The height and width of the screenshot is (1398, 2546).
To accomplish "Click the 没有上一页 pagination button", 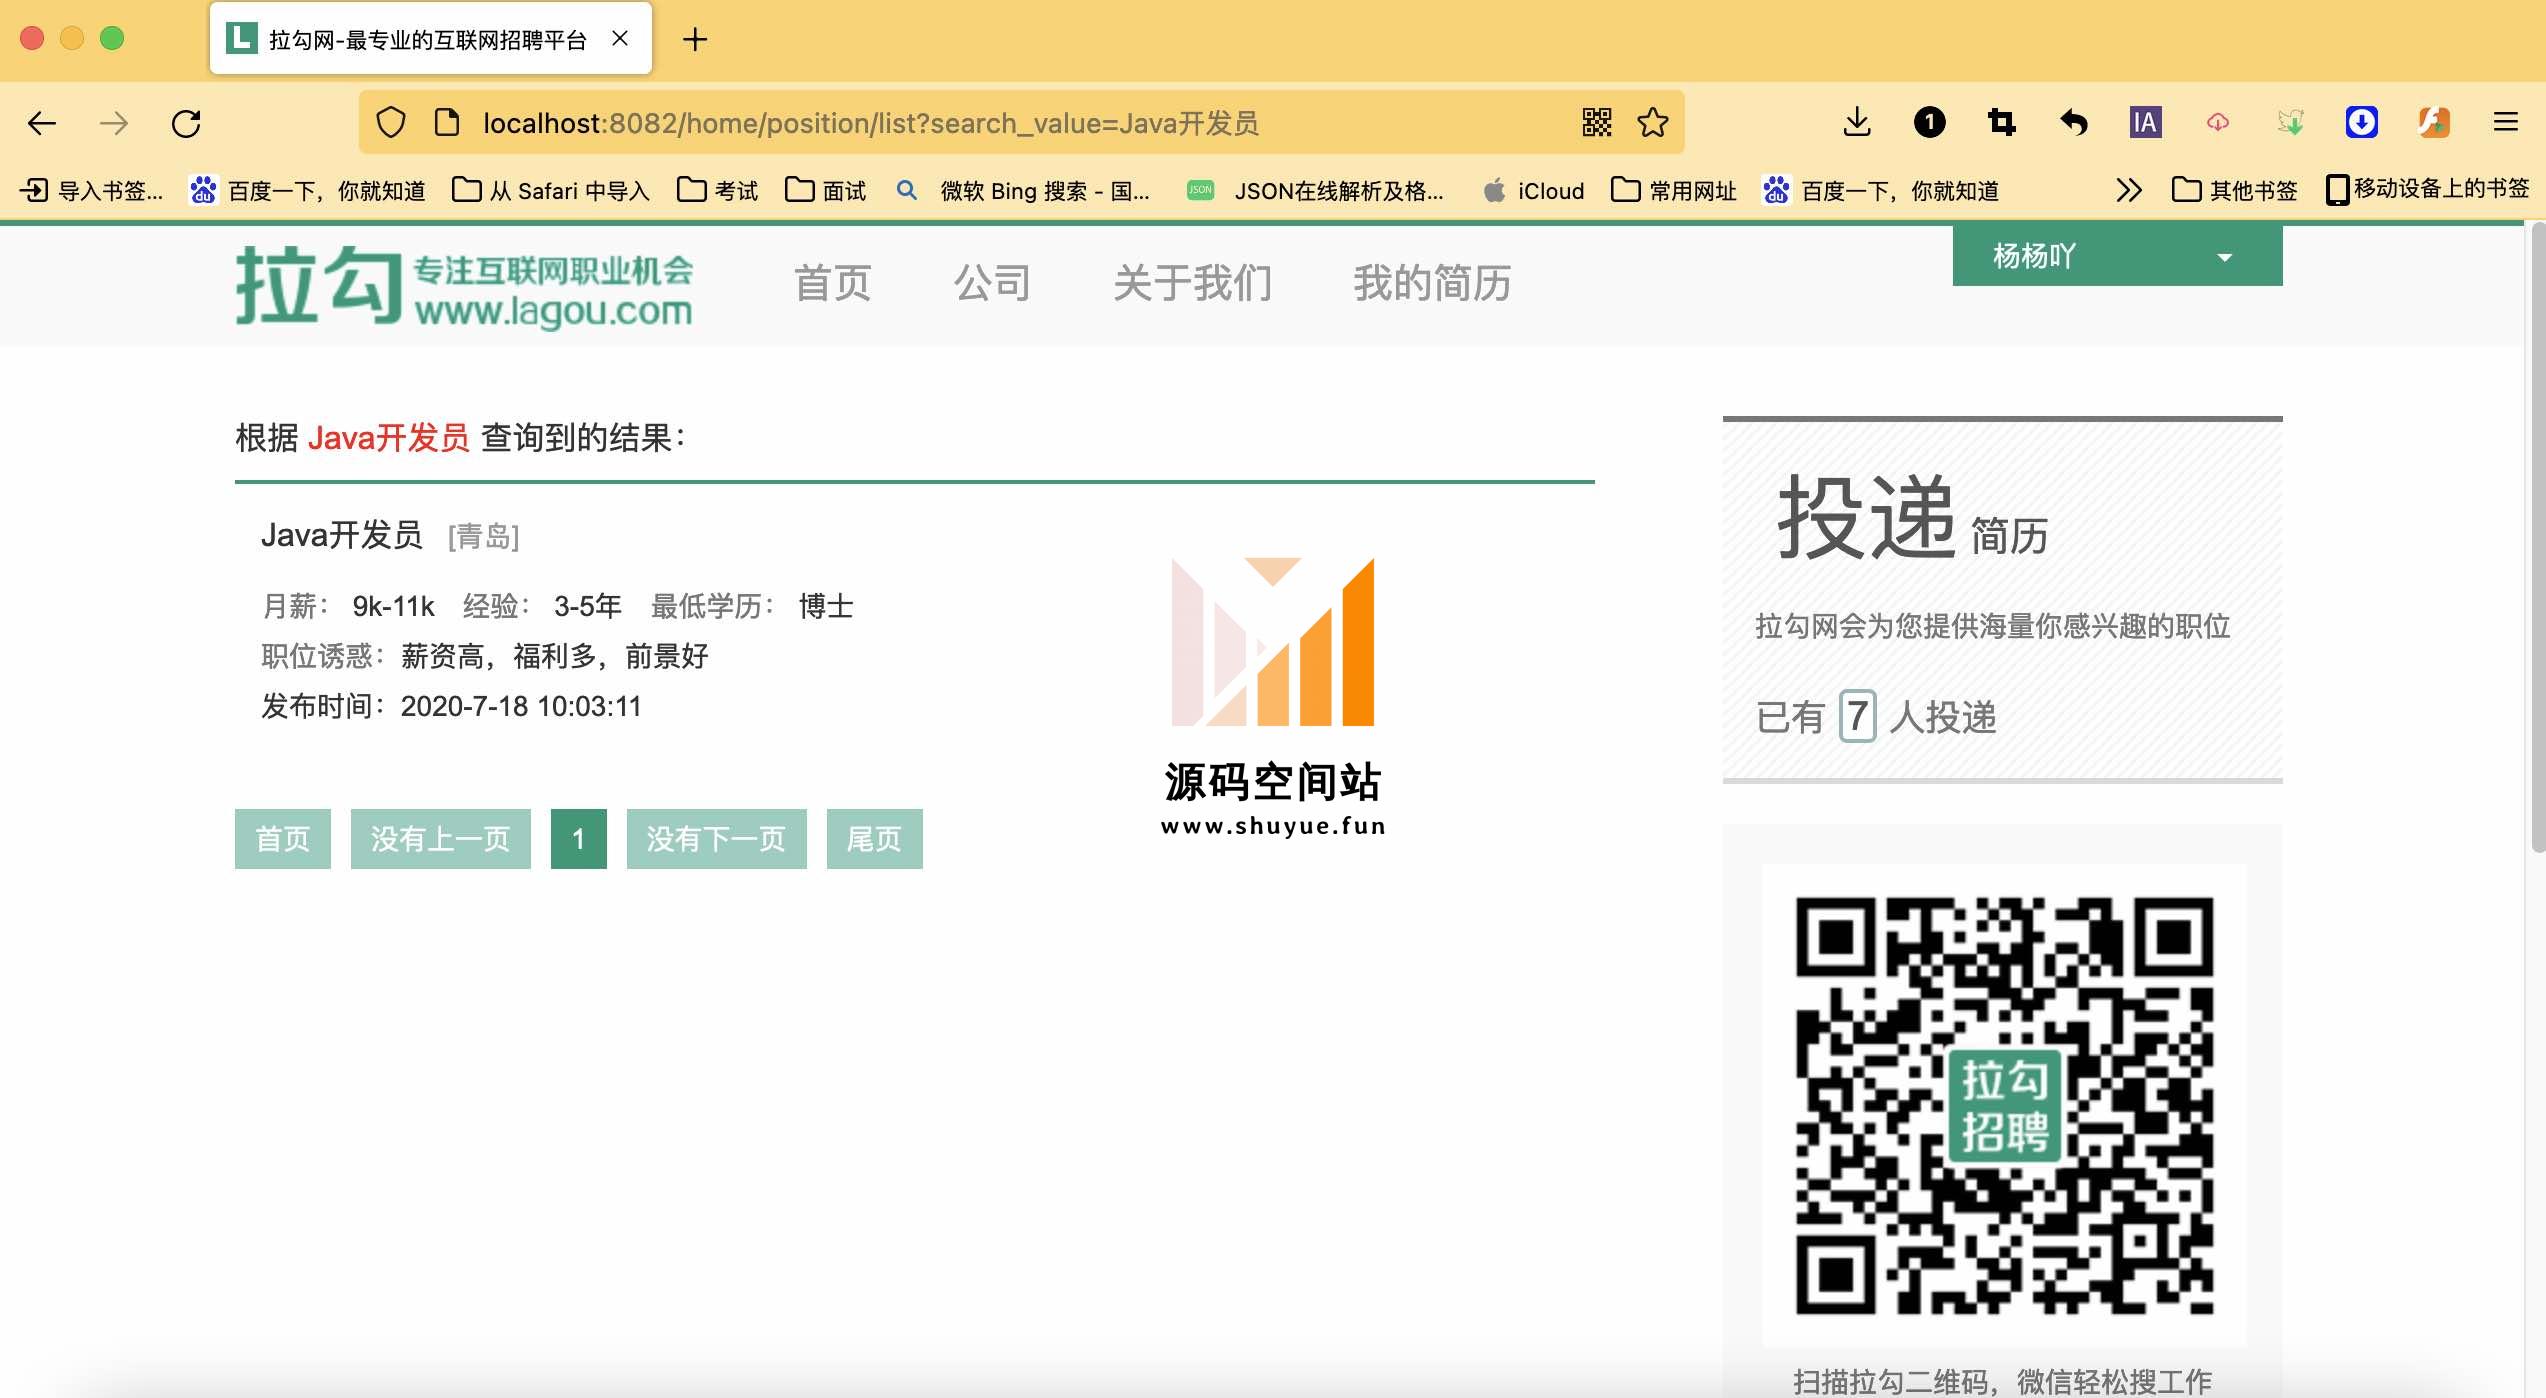I will (441, 839).
